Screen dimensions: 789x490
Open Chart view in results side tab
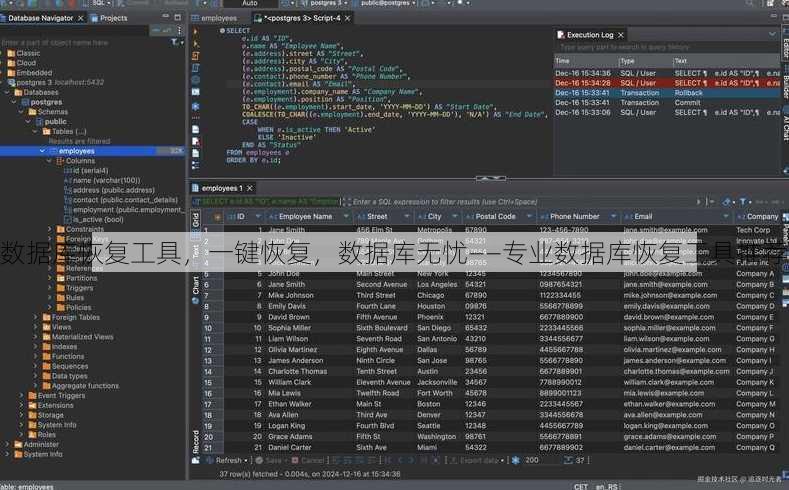(x=196, y=290)
